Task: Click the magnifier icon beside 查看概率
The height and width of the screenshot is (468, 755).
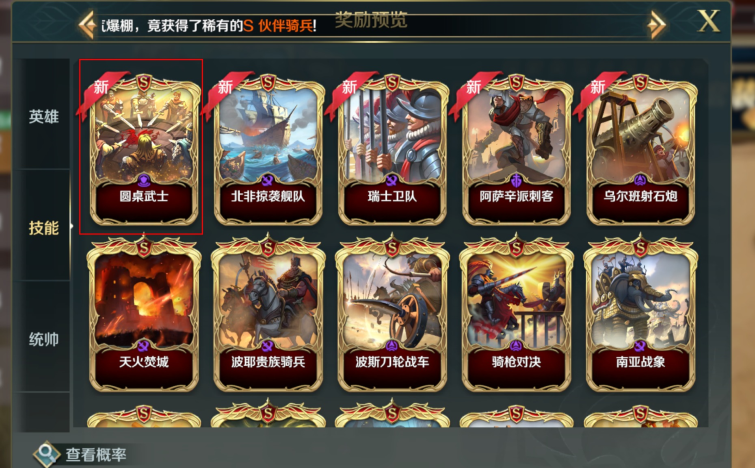Action: point(47,454)
